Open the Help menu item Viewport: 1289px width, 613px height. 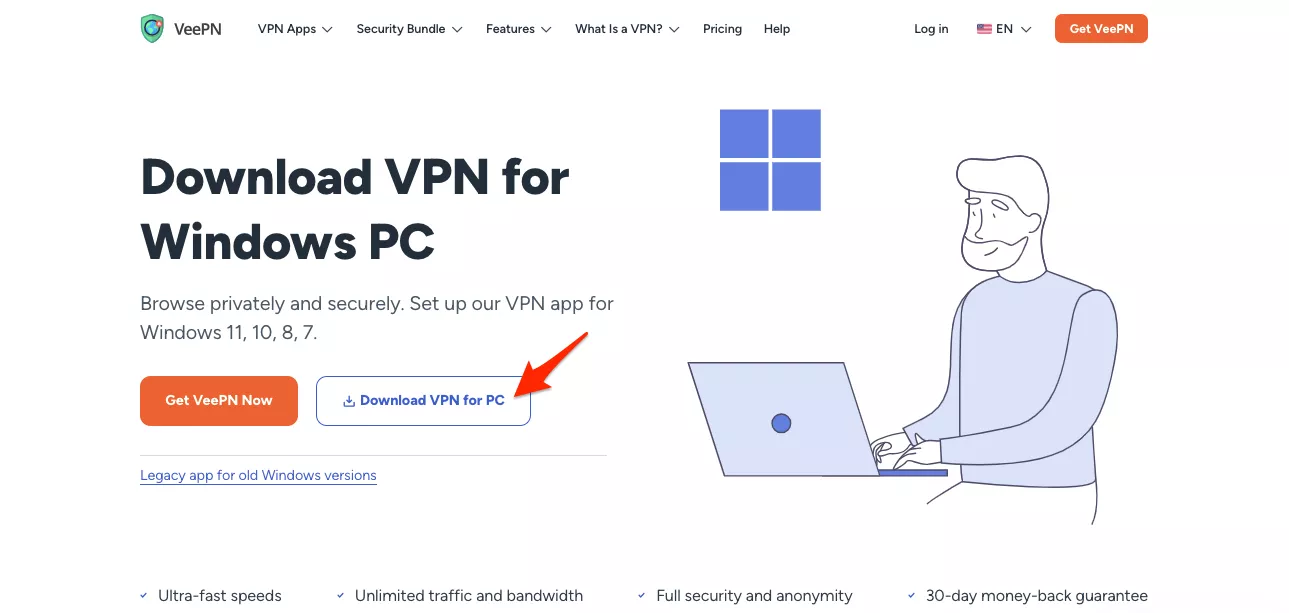pyautogui.click(x=777, y=29)
